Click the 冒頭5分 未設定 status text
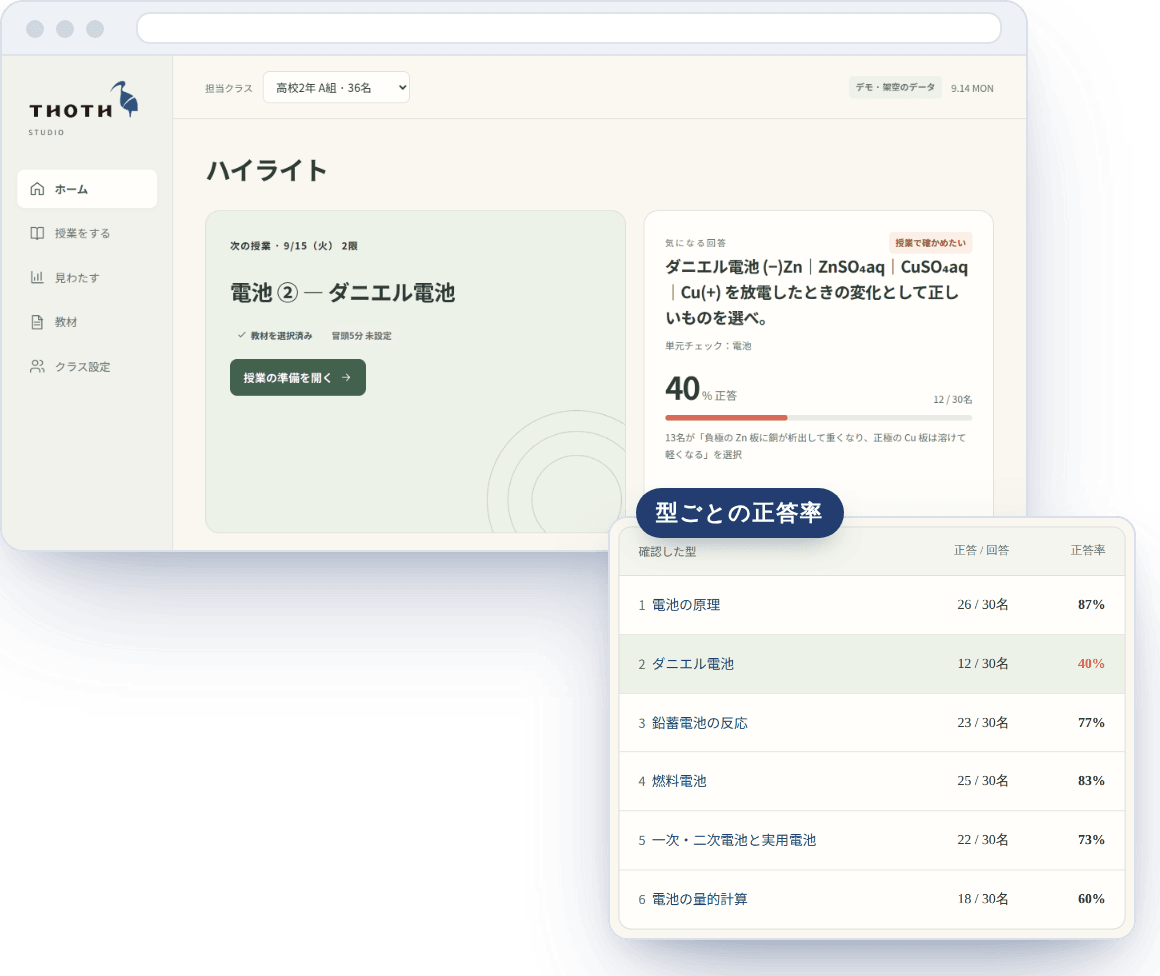This screenshot has height=976, width=1160. pos(362,336)
